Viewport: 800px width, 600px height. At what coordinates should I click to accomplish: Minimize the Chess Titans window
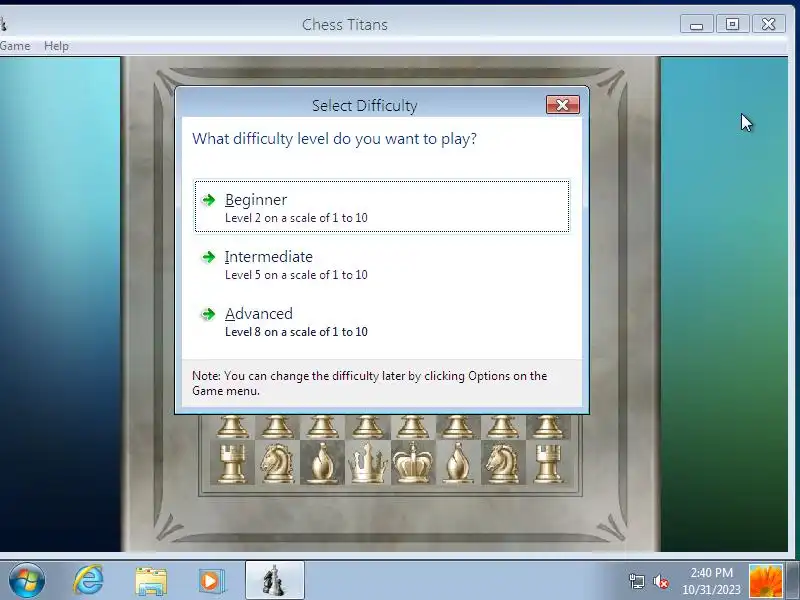click(696, 24)
